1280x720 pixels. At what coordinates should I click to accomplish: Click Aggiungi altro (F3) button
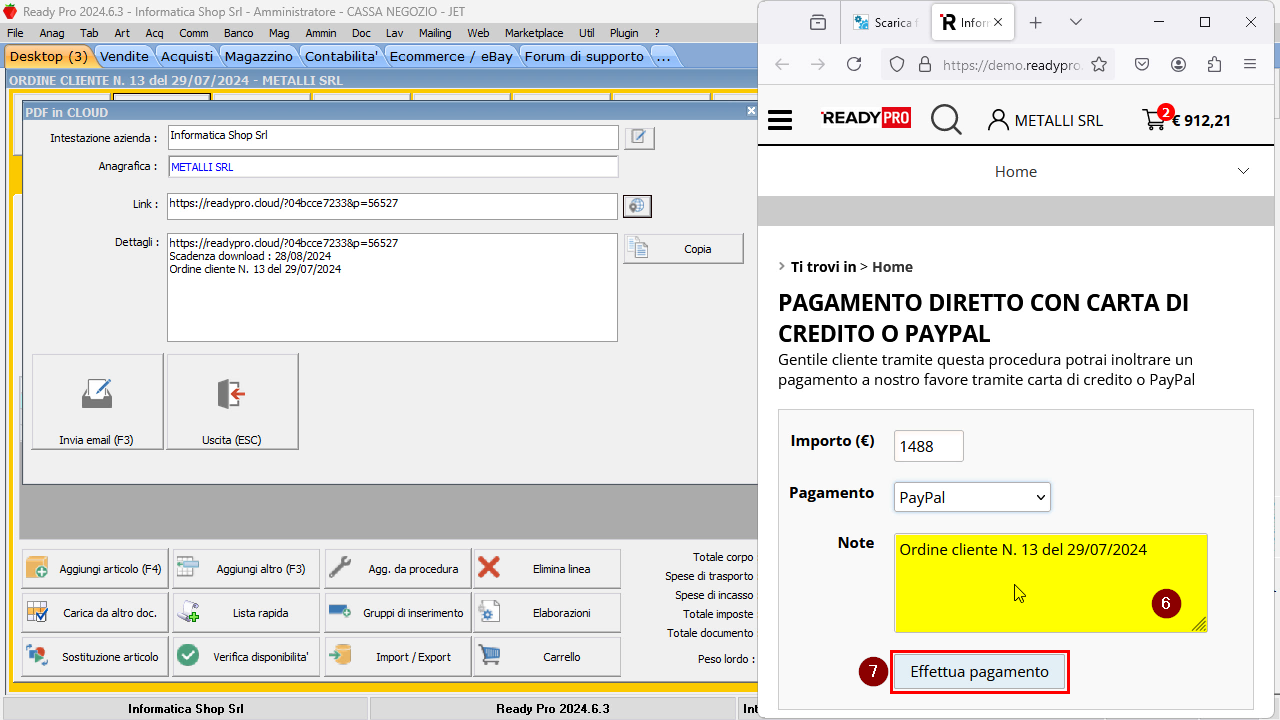tap(246, 569)
